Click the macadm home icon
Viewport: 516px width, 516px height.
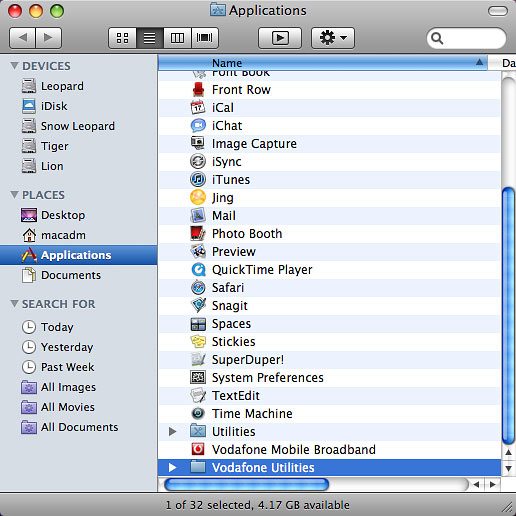pyautogui.click(x=29, y=235)
